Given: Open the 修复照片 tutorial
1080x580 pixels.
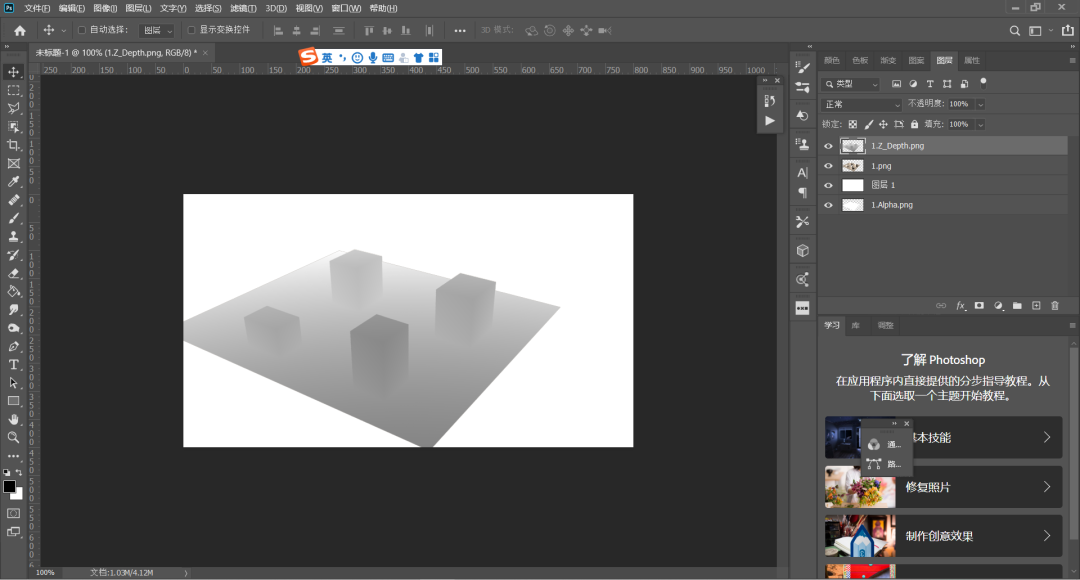Looking at the screenshot, I should (x=944, y=487).
